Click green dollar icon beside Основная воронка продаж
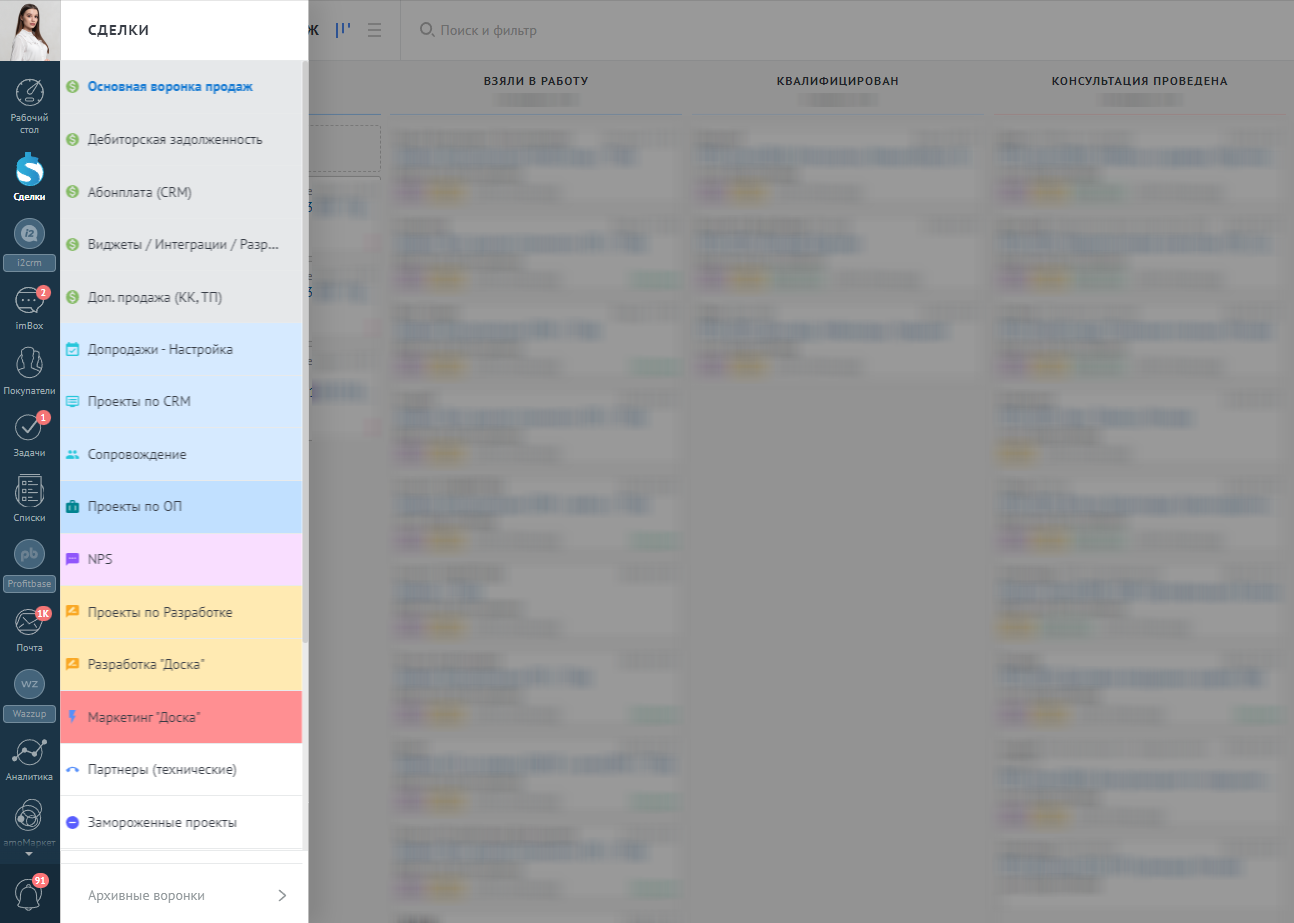Screen dimensions: 1294x923 coord(72,87)
